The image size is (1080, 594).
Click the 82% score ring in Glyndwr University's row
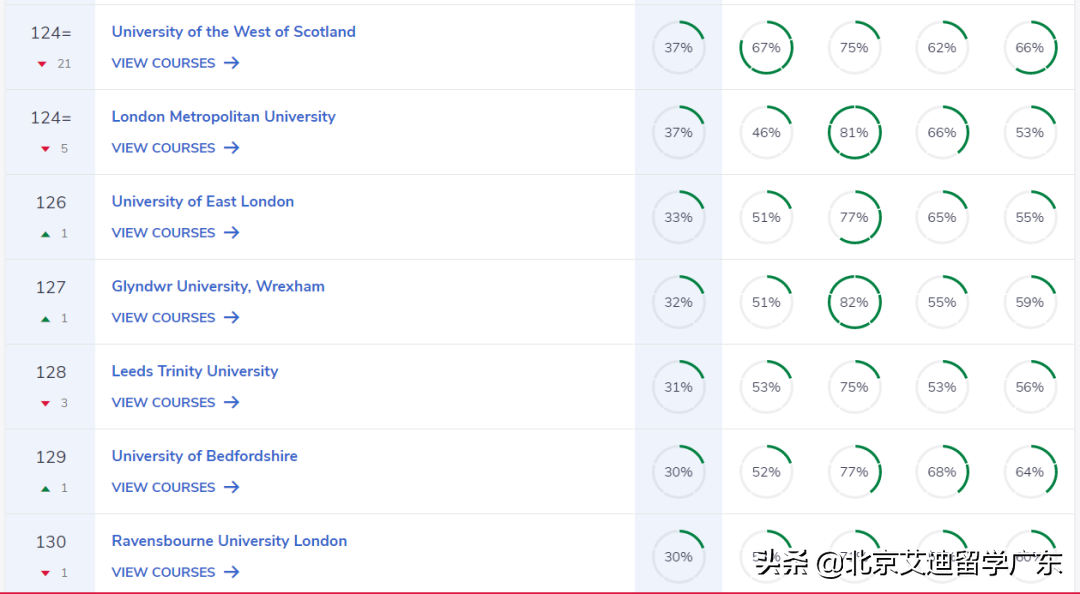point(854,302)
